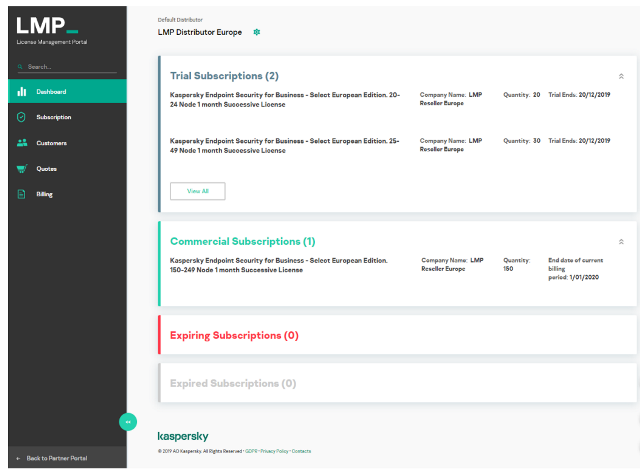Viewport: 640px width, 473px height.
Task: Click the Quotes cart icon
Action: pyautogui.click(x=21, y=168)
